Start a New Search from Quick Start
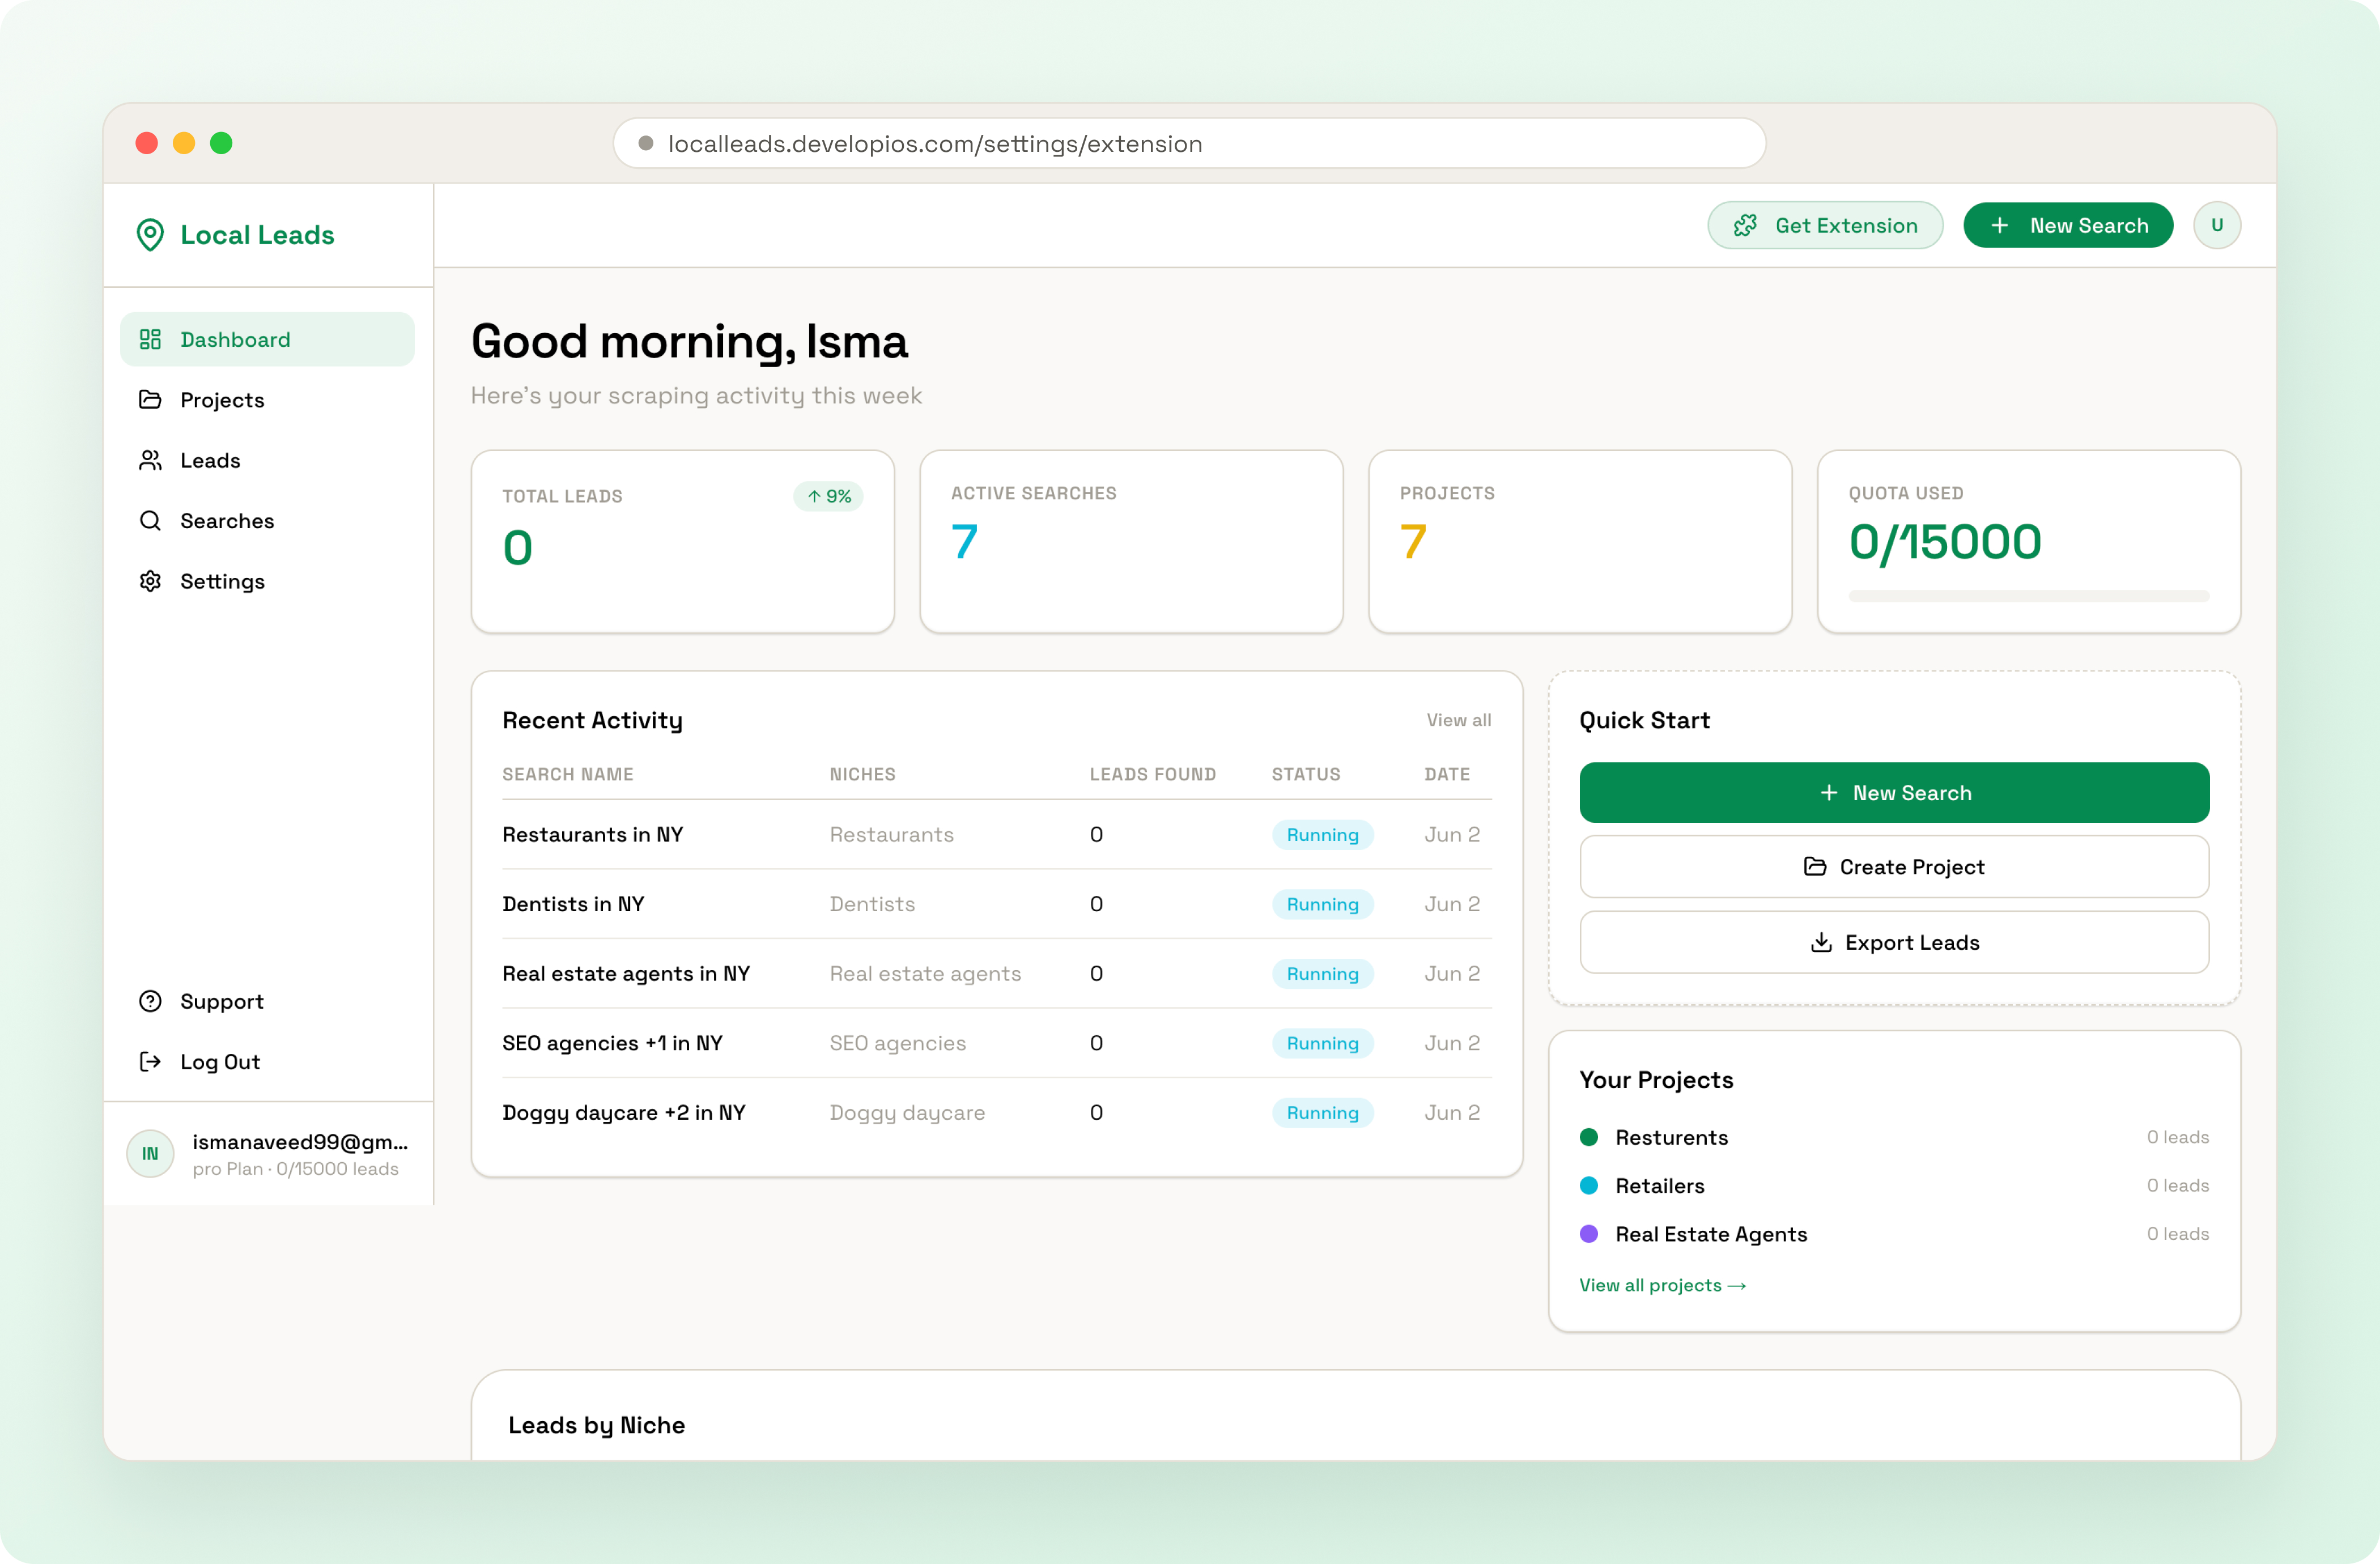Image resolution: width=2380 pixels, height=1564 pixels. click(1894, 793)
